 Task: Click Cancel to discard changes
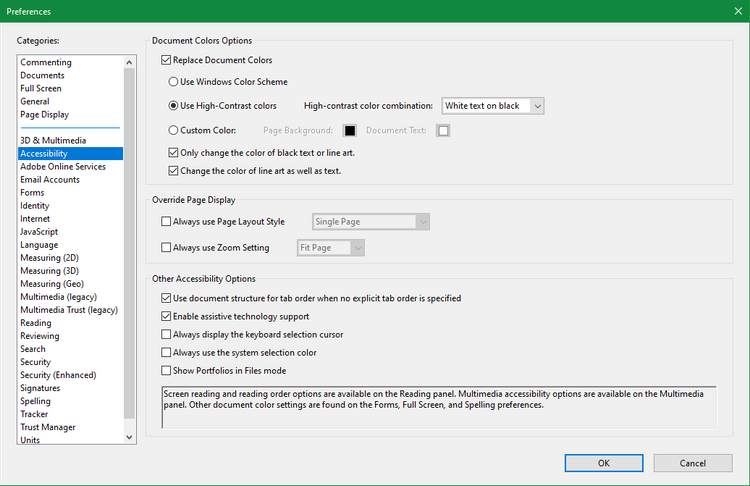click(x=693, y=463)
